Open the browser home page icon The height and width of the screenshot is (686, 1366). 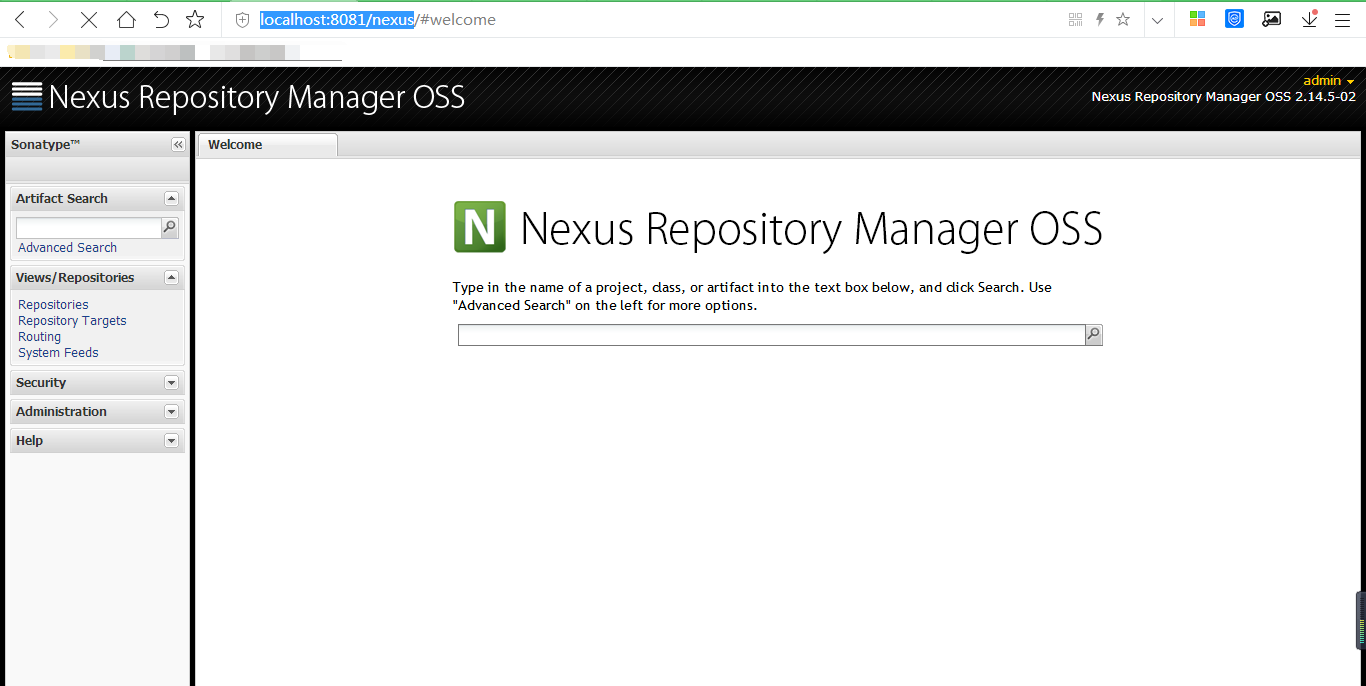click(x=126, y=19)
